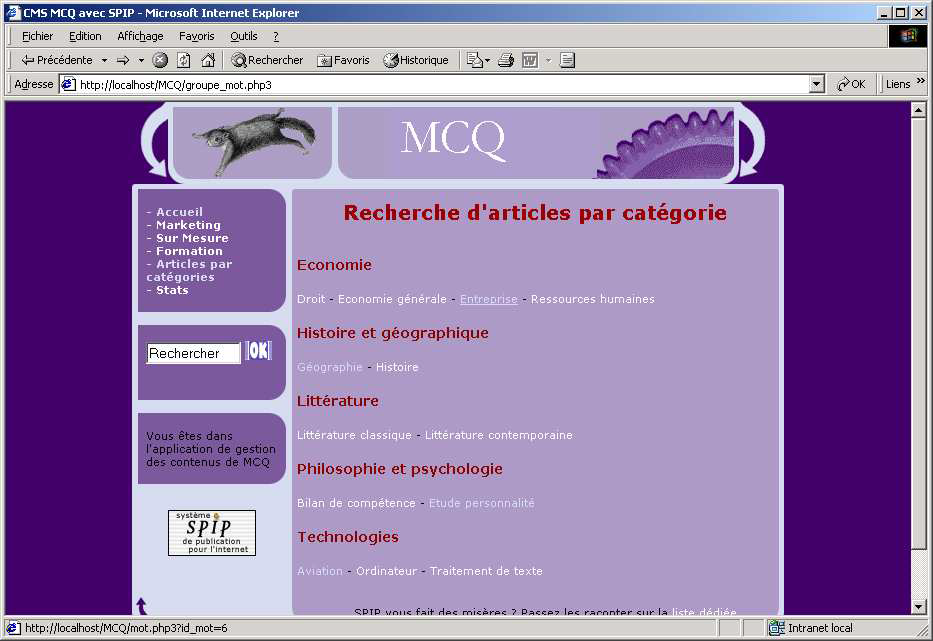Open the Affichage menu
This screenshot has height=641, width=933.
tap(140, 36)
